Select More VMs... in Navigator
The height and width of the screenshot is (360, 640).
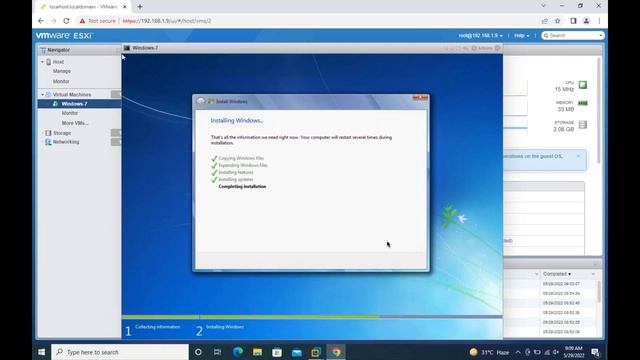pyautogui.click(x=75, y=123)
